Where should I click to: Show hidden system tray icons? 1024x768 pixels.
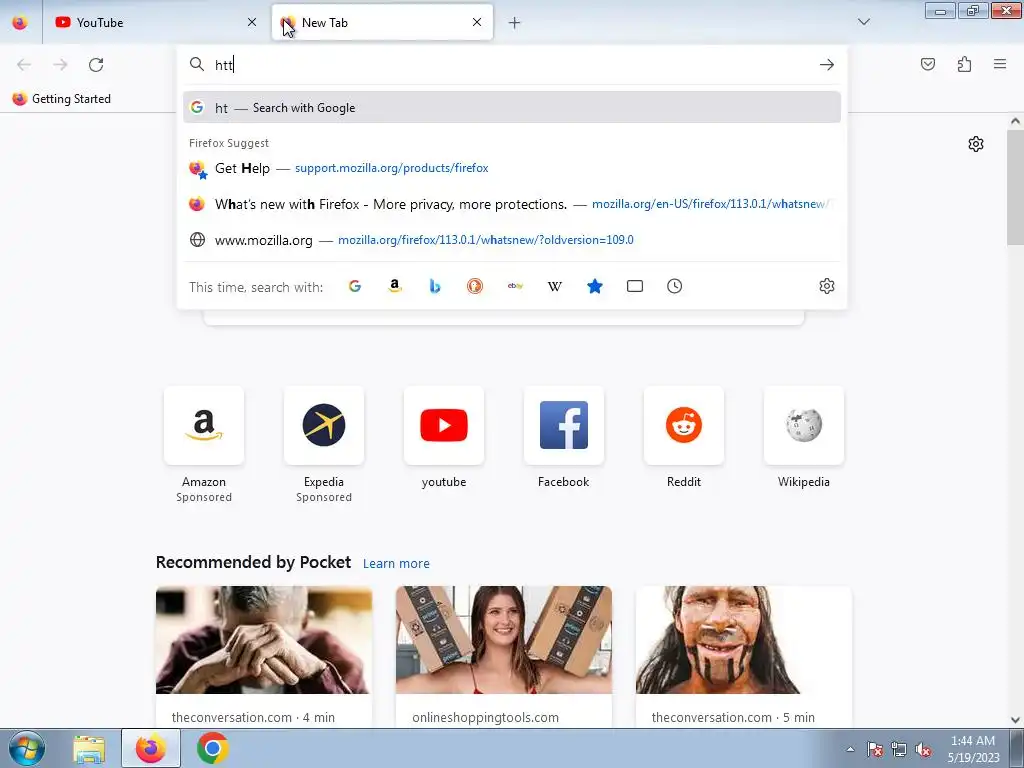(850, 749)
